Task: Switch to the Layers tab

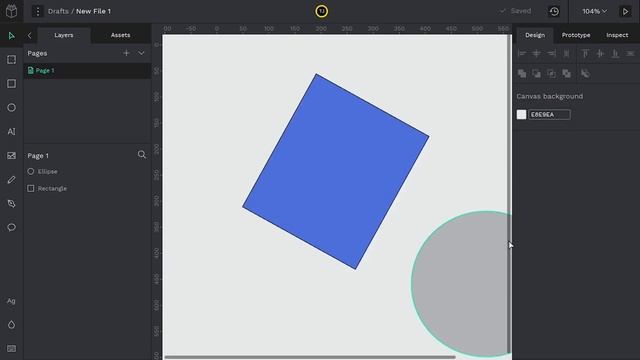Action: pyautogui.click(x=64, y=35)
